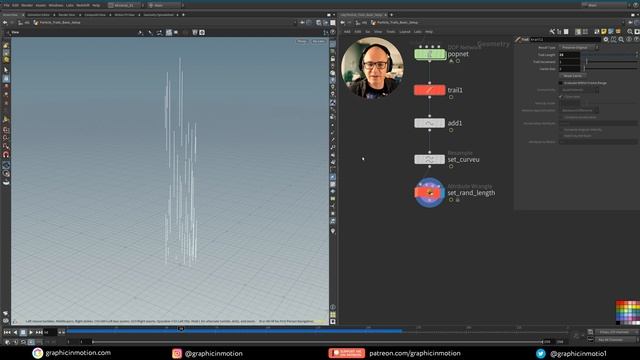Open the network editor Add menu
Viewport: 640px width, 360px height.
347,31
